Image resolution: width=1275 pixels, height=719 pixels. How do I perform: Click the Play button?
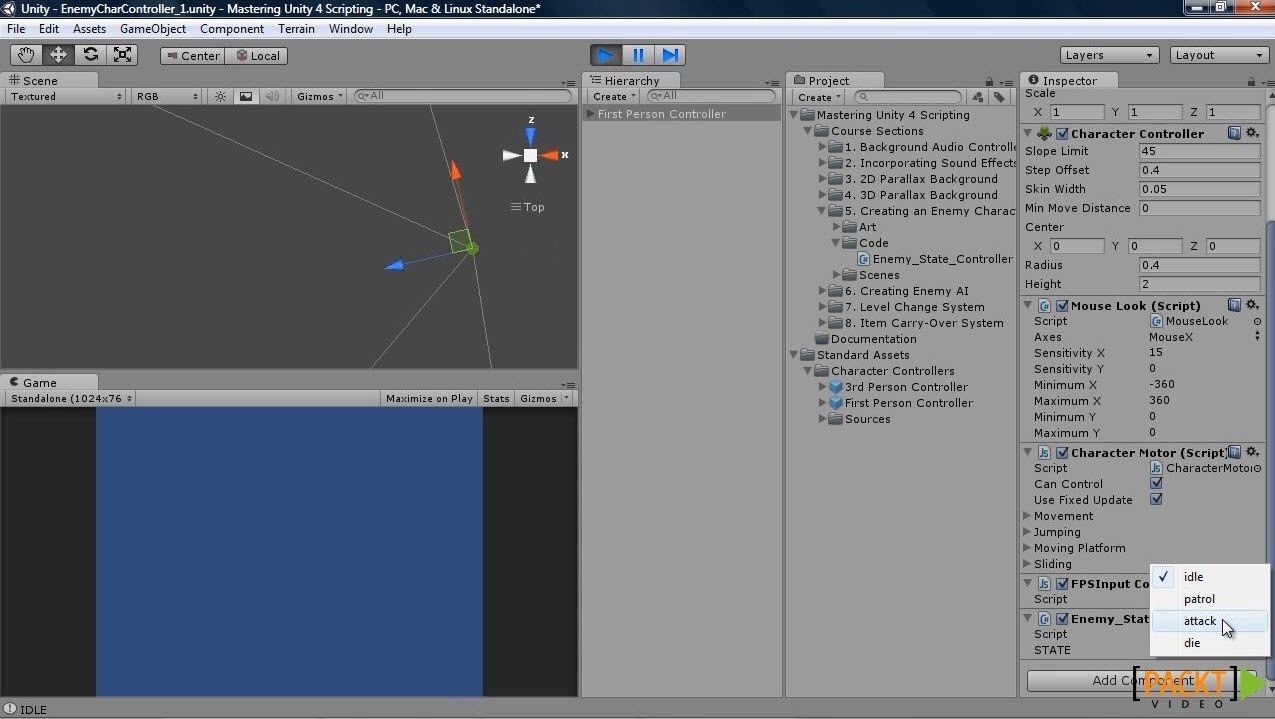[x=605, y=55]
